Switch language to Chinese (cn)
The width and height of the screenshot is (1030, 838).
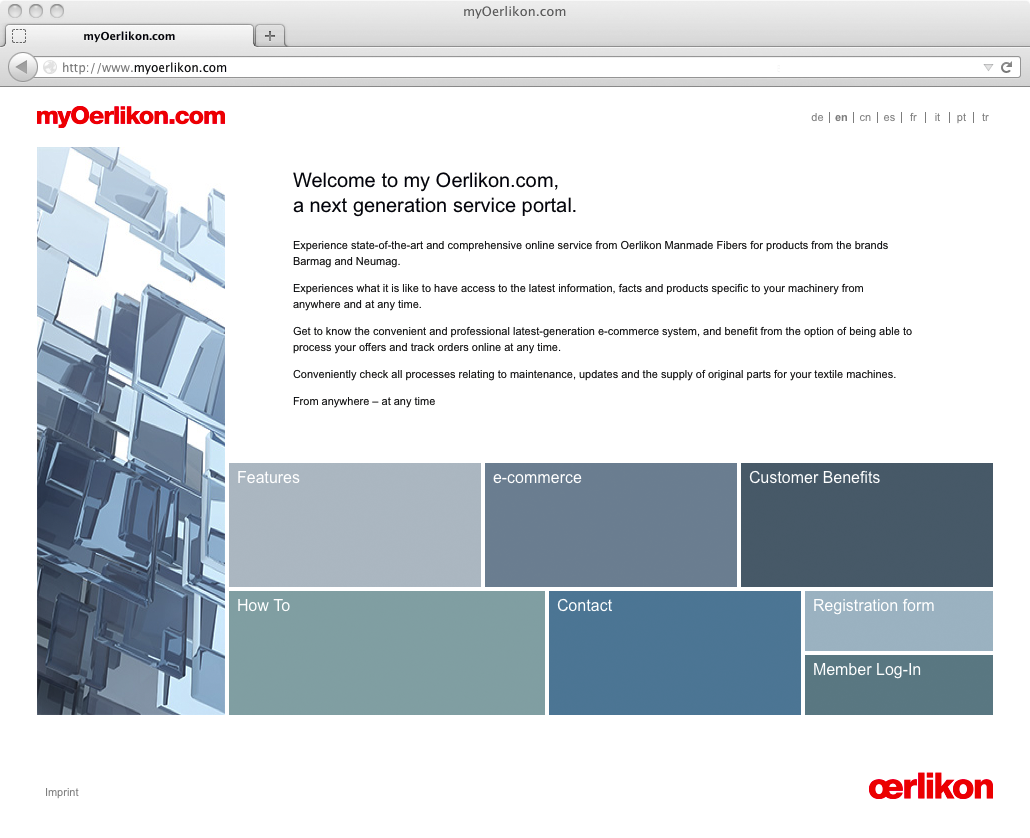tap(865, 118)
